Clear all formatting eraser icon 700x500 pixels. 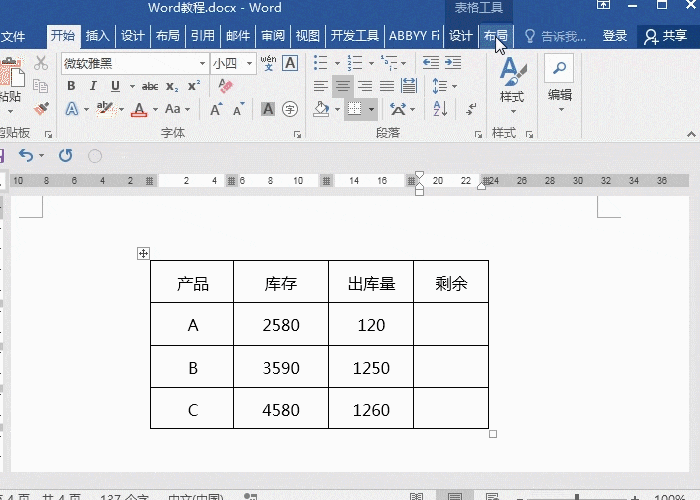pyautogui.click(x=225, y=86)
